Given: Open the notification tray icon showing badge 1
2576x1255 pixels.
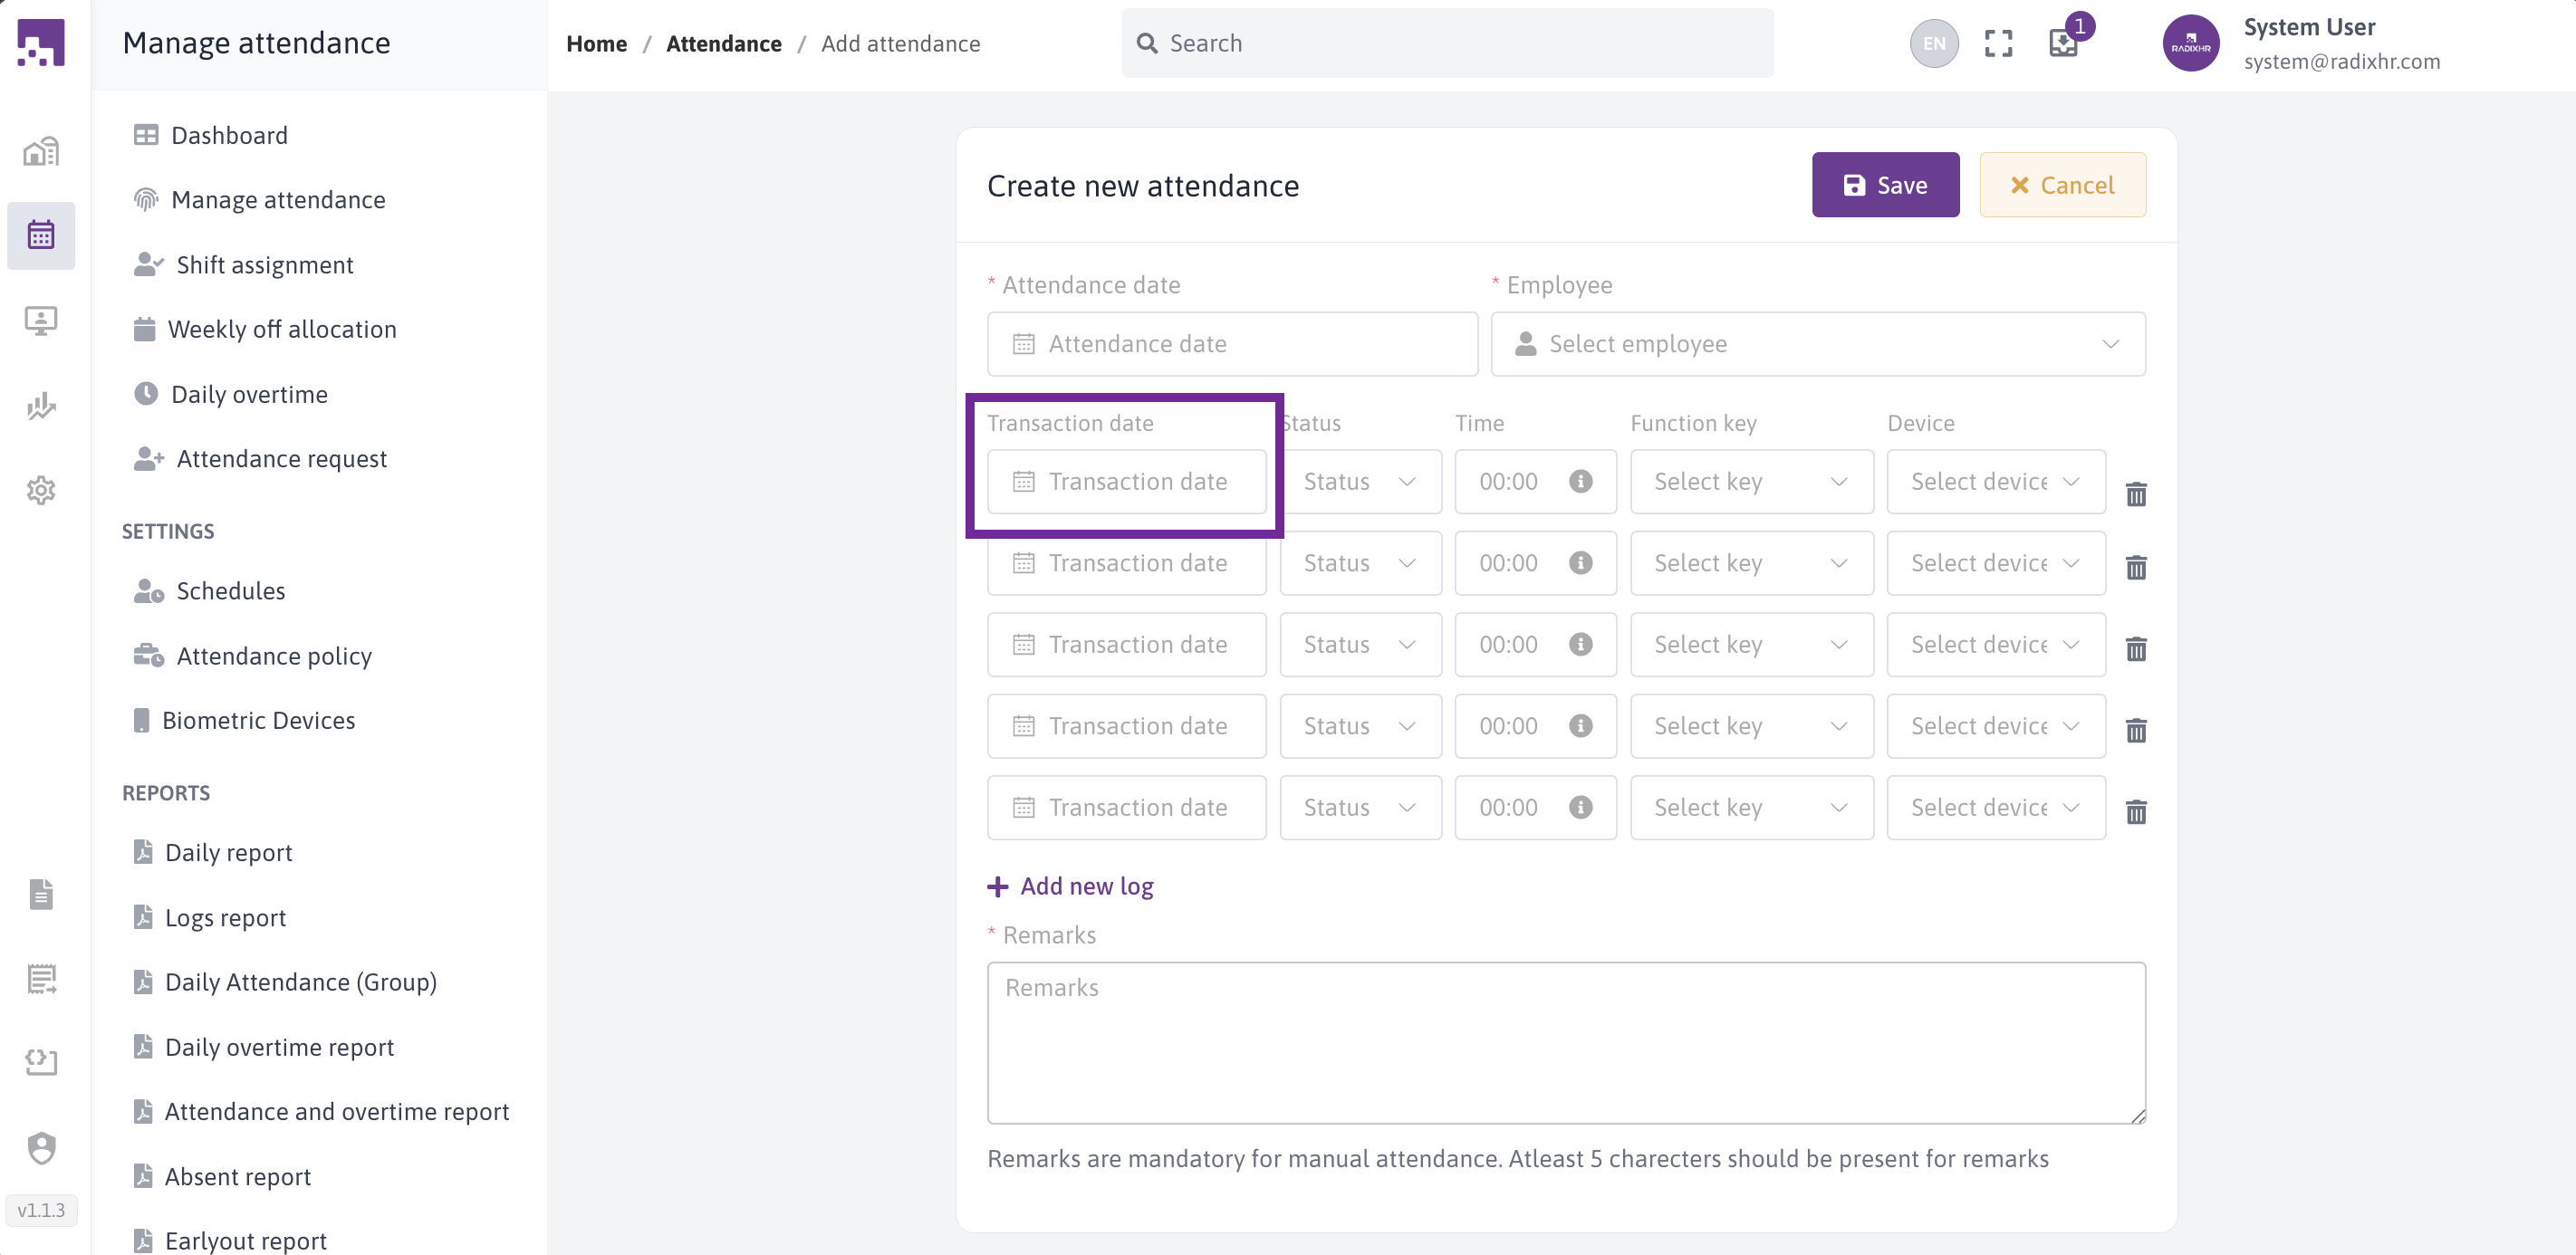Looking at the screenshot, I should point(2064,43).
